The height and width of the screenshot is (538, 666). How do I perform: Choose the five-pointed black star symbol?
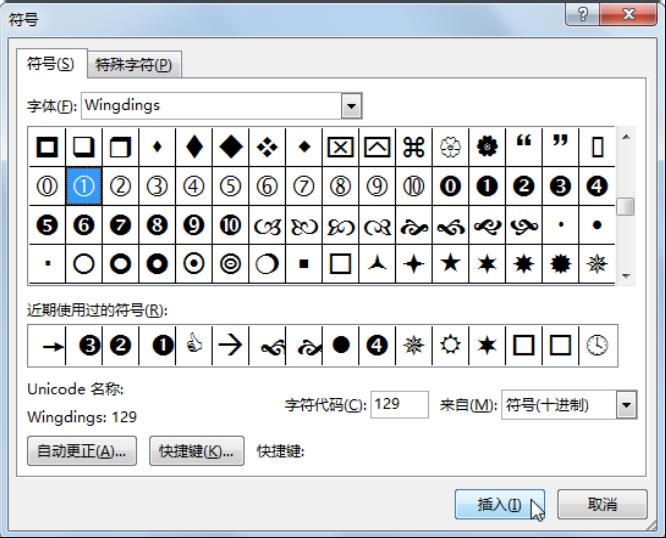pyautogui.click(x=450, y=264)
